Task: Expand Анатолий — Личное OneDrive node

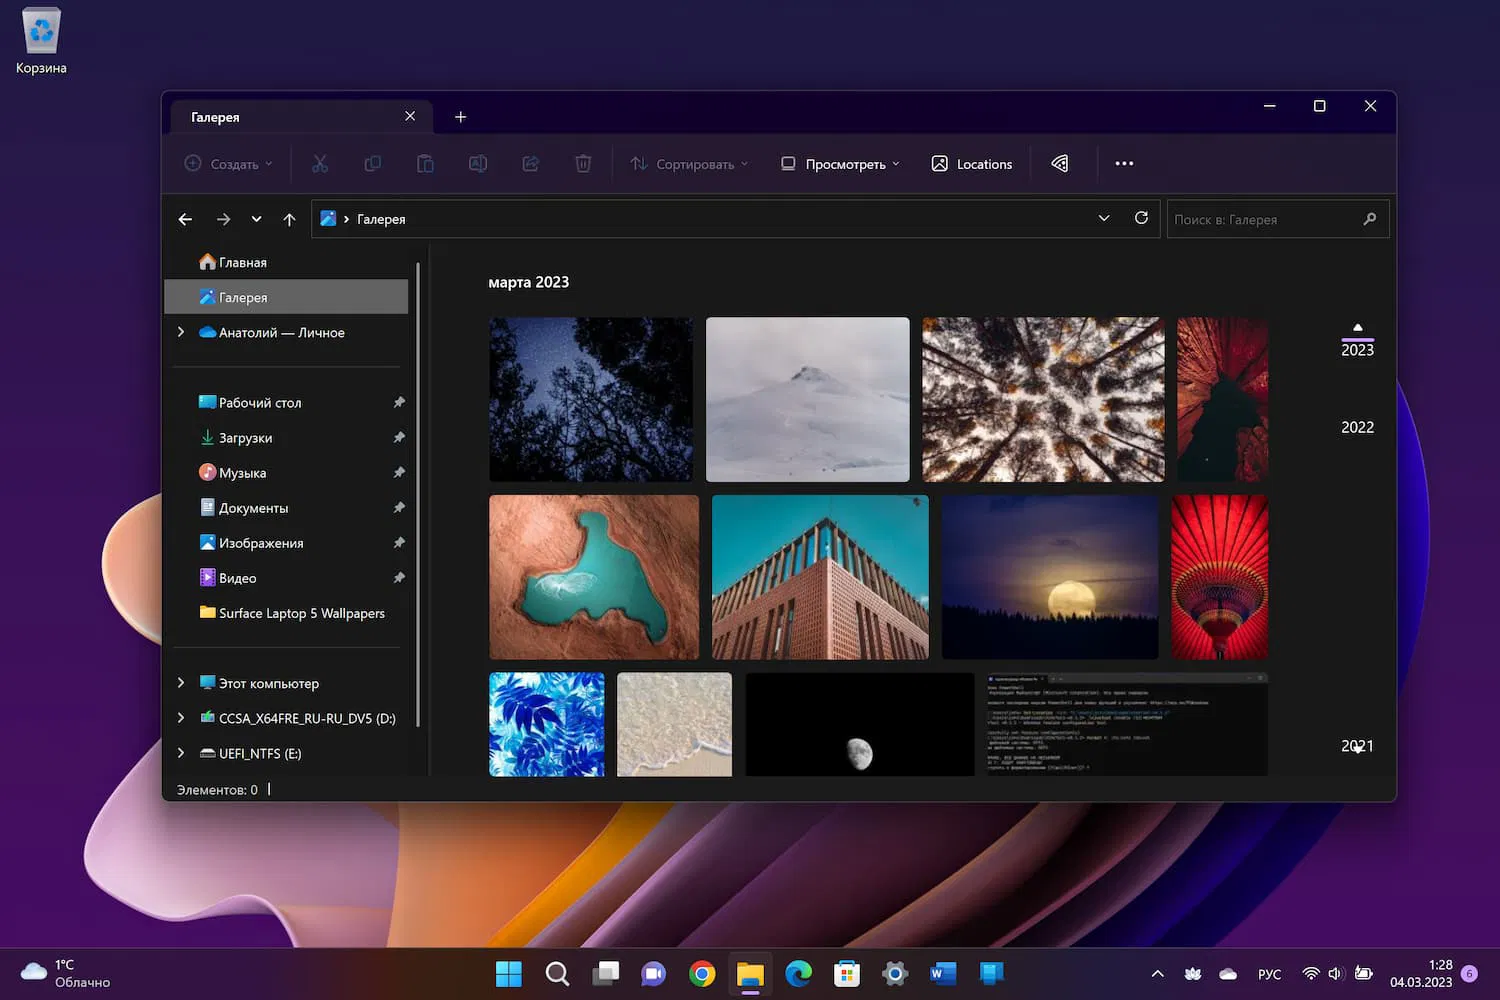Action: [181, 332]
